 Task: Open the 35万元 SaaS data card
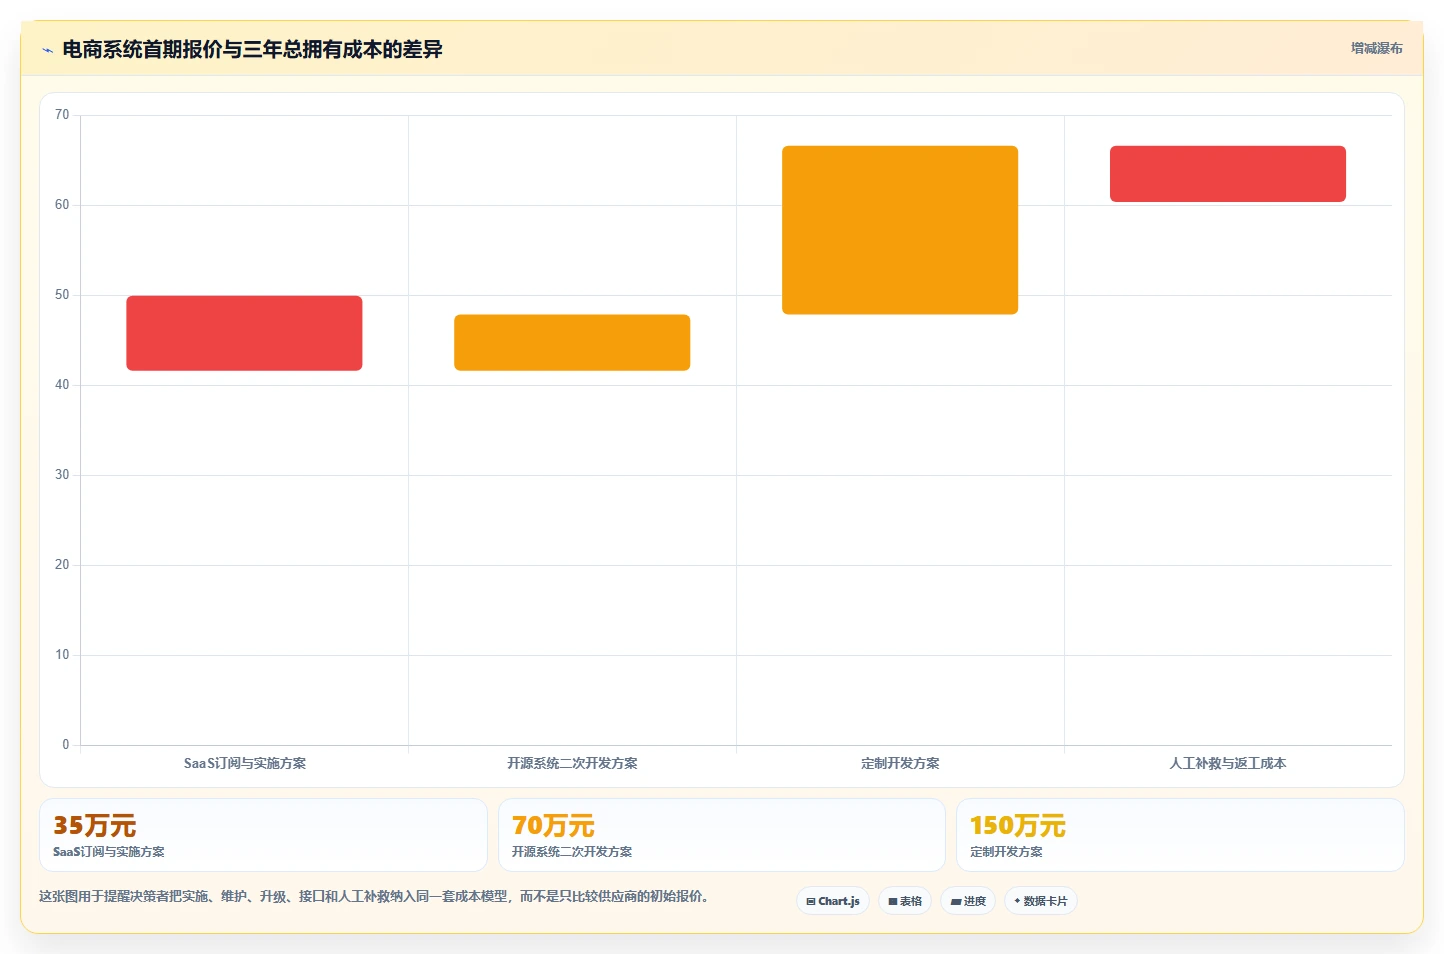[x=263, y=835]
